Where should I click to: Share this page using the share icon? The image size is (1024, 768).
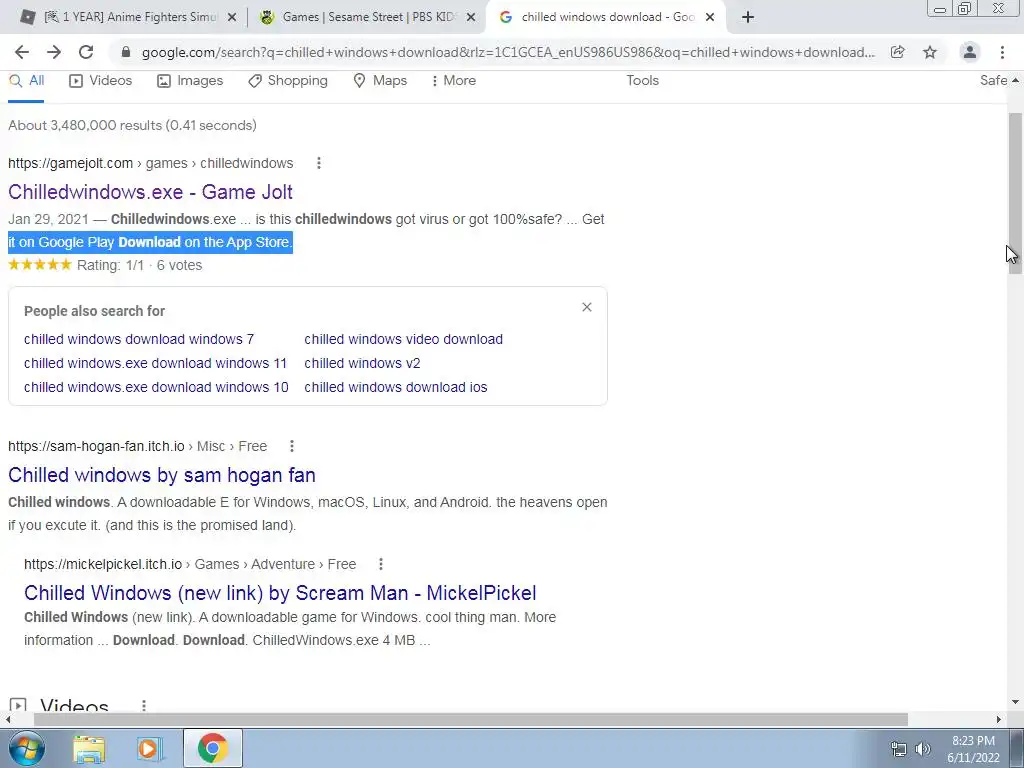pyautogui.click(x=898, y=52)
